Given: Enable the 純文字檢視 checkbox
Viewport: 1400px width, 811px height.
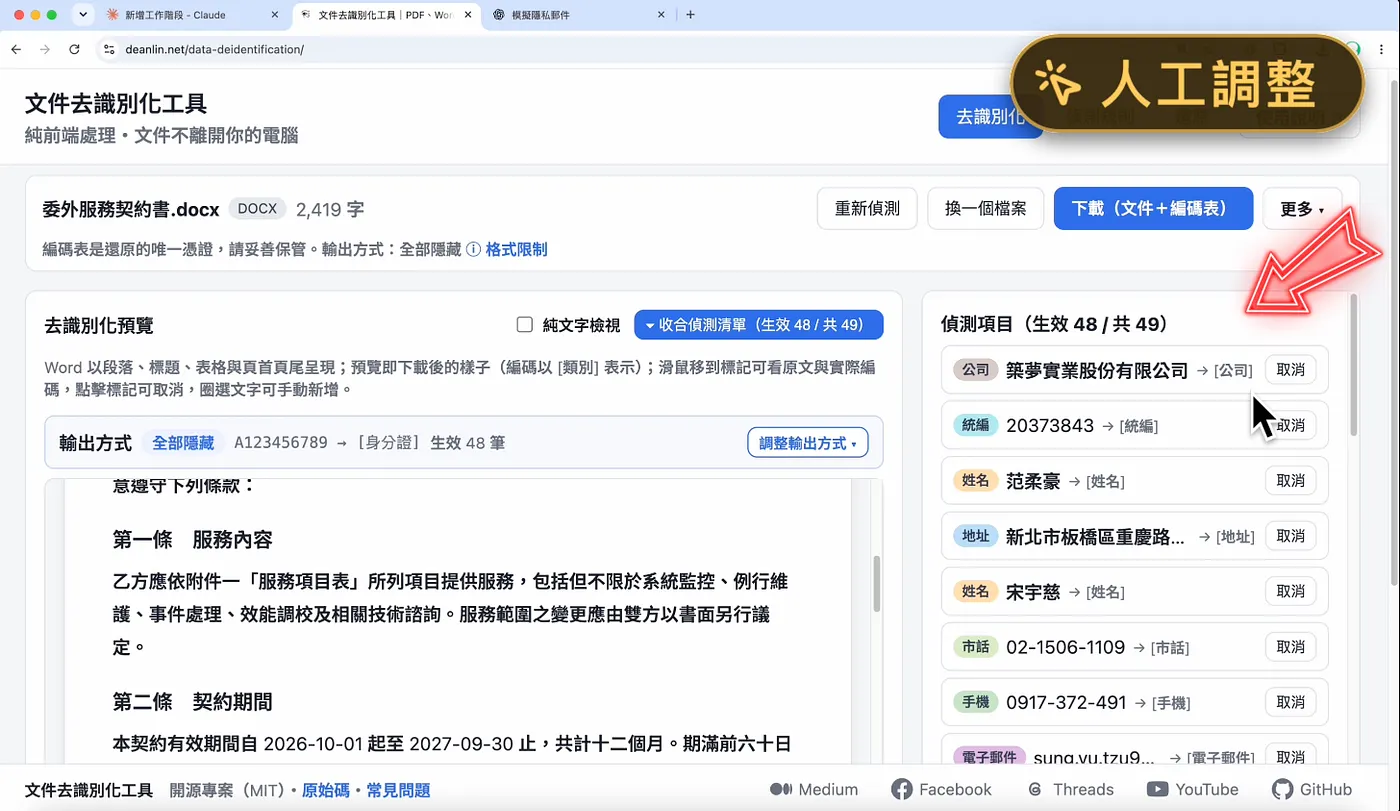Looking at the screenshot, I should coord(524,325).
